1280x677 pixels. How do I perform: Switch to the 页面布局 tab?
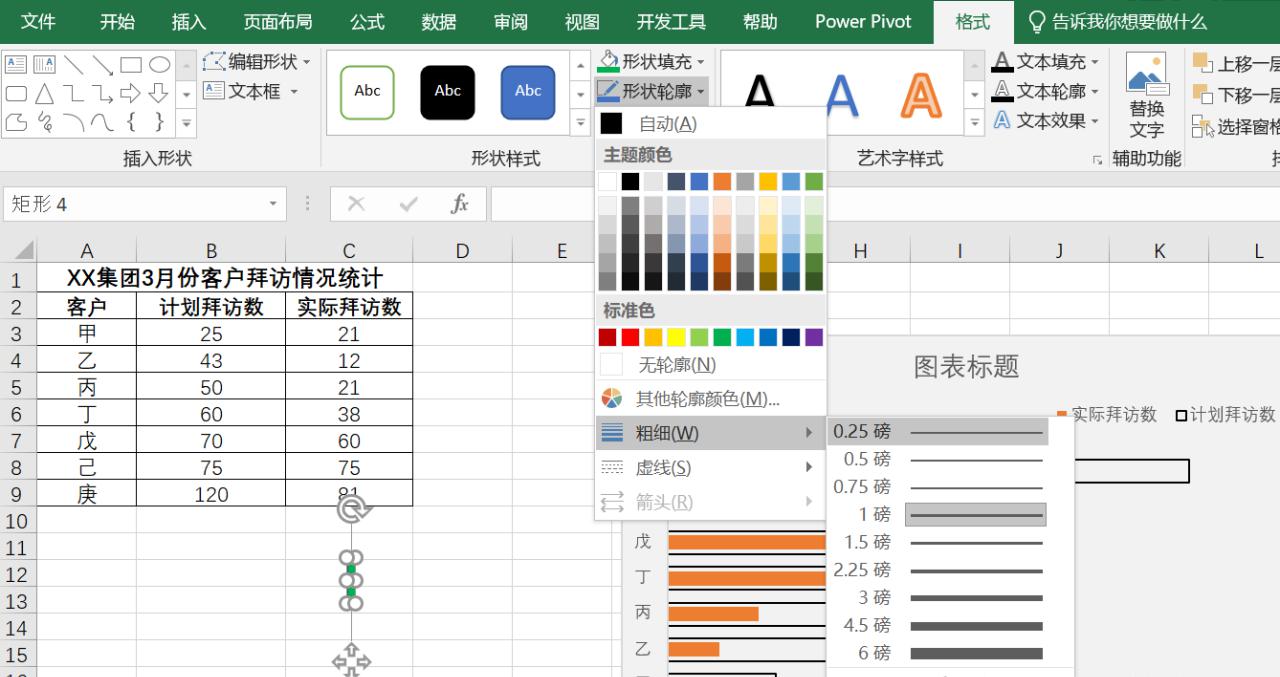pyautogui.click(x=278, y=22)
